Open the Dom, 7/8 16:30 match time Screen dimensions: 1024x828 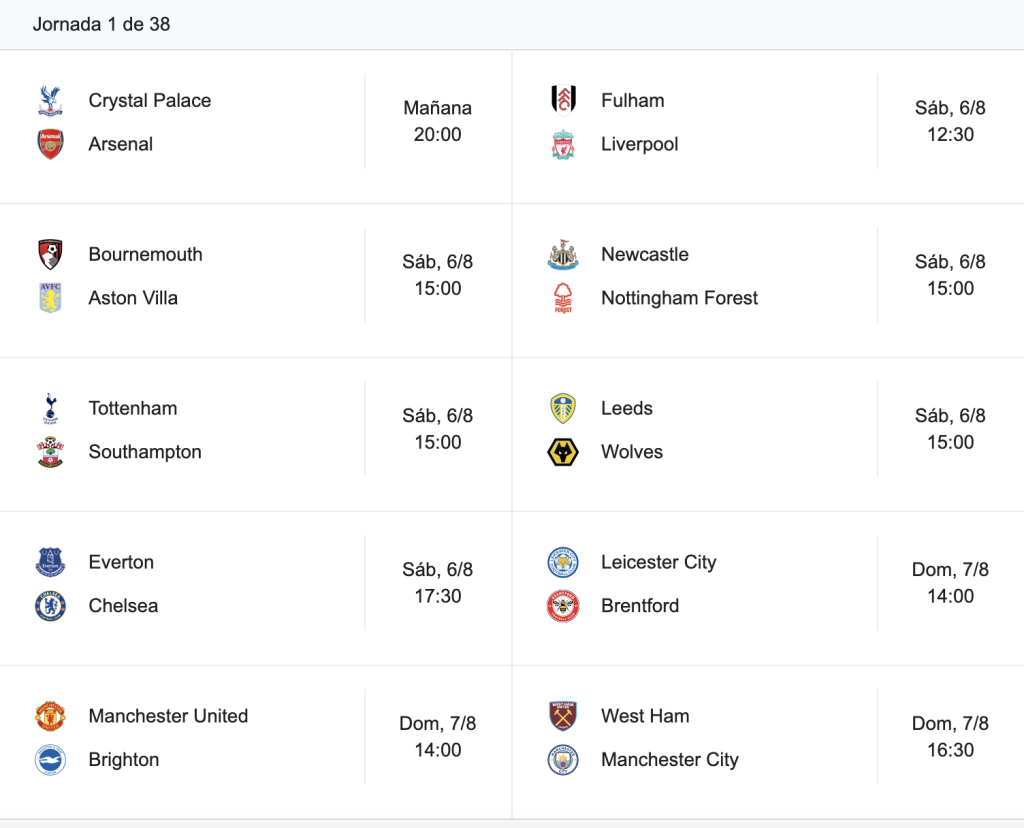pos(950,737)
